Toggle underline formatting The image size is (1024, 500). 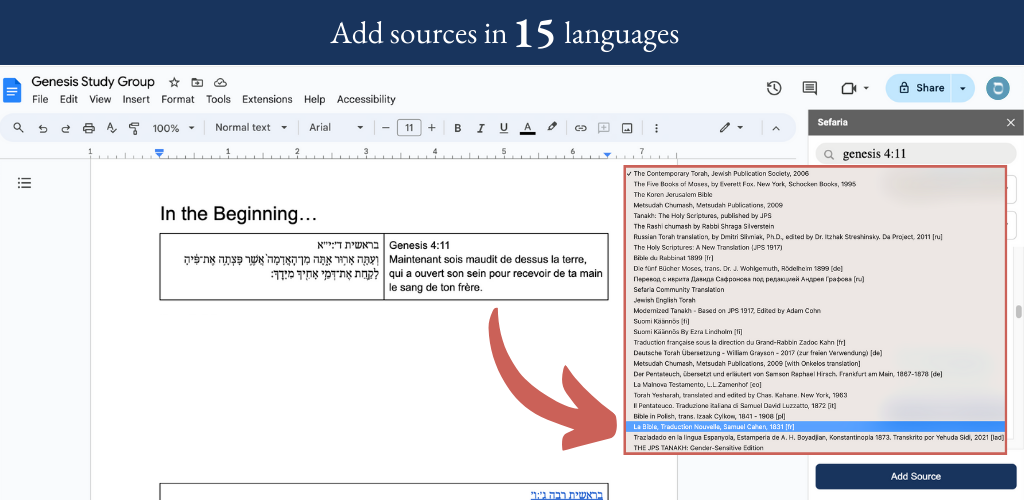point(504,128)
